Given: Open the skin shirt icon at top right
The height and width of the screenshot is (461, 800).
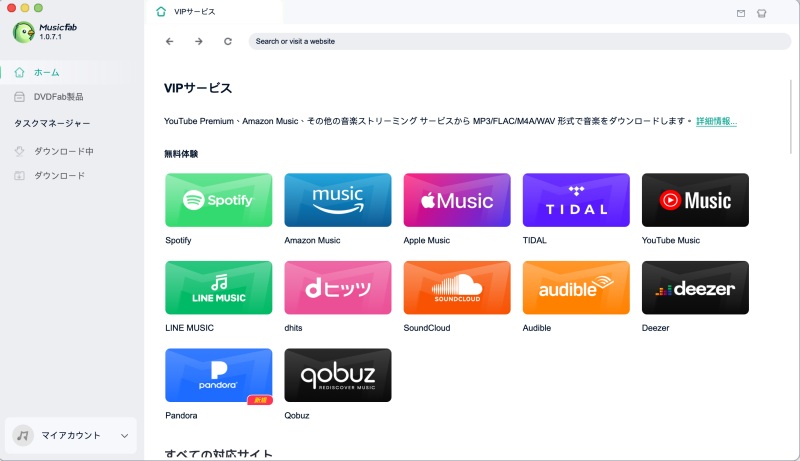Looking at the screenshot, I should [761, 13].
